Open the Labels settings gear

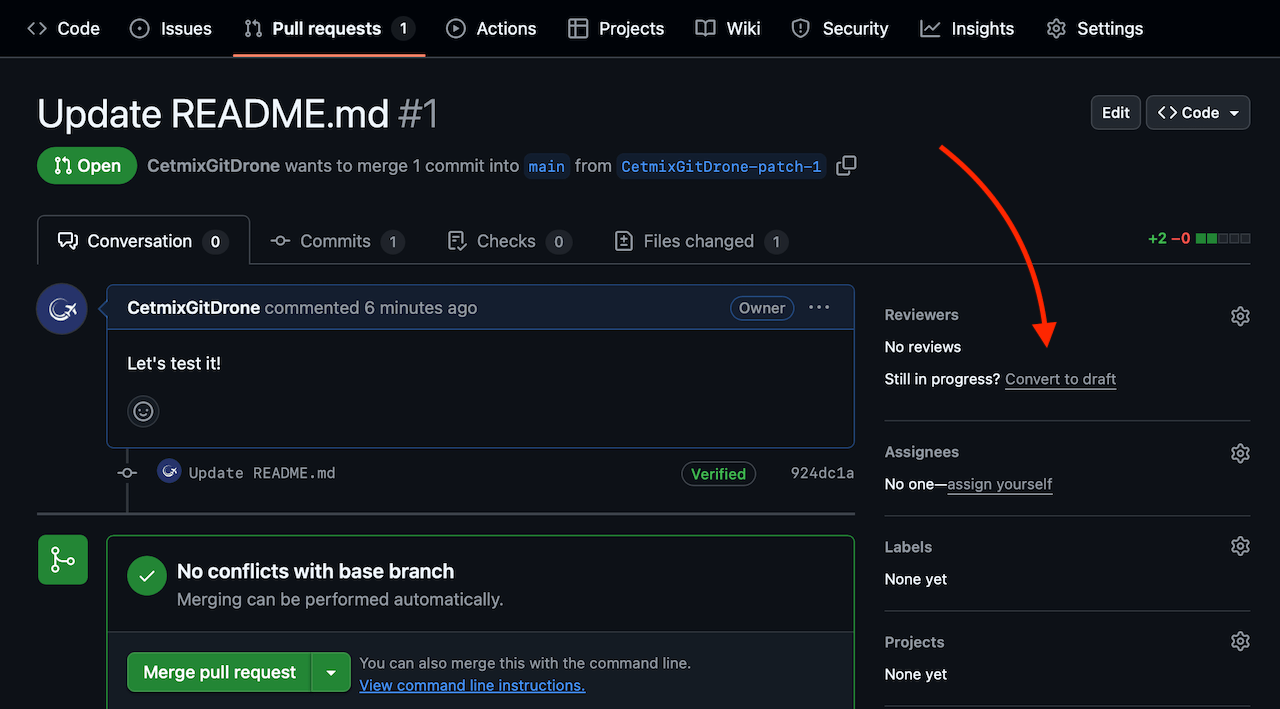pos(1240,546)
